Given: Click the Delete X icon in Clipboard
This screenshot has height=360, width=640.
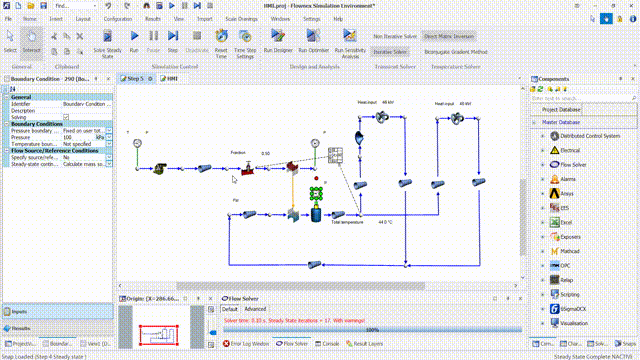Looking at the screenshot, I should (x=80, y=36).
